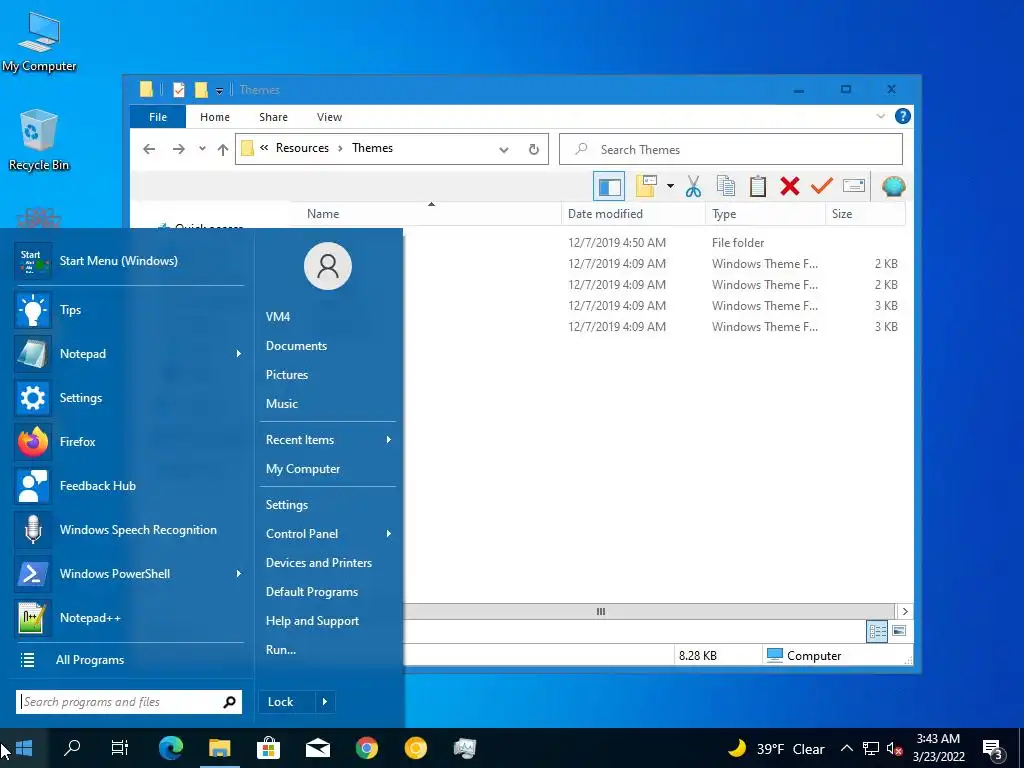
Task: Show hidden system tray icons chevron
Action: [x=846, y=748]
